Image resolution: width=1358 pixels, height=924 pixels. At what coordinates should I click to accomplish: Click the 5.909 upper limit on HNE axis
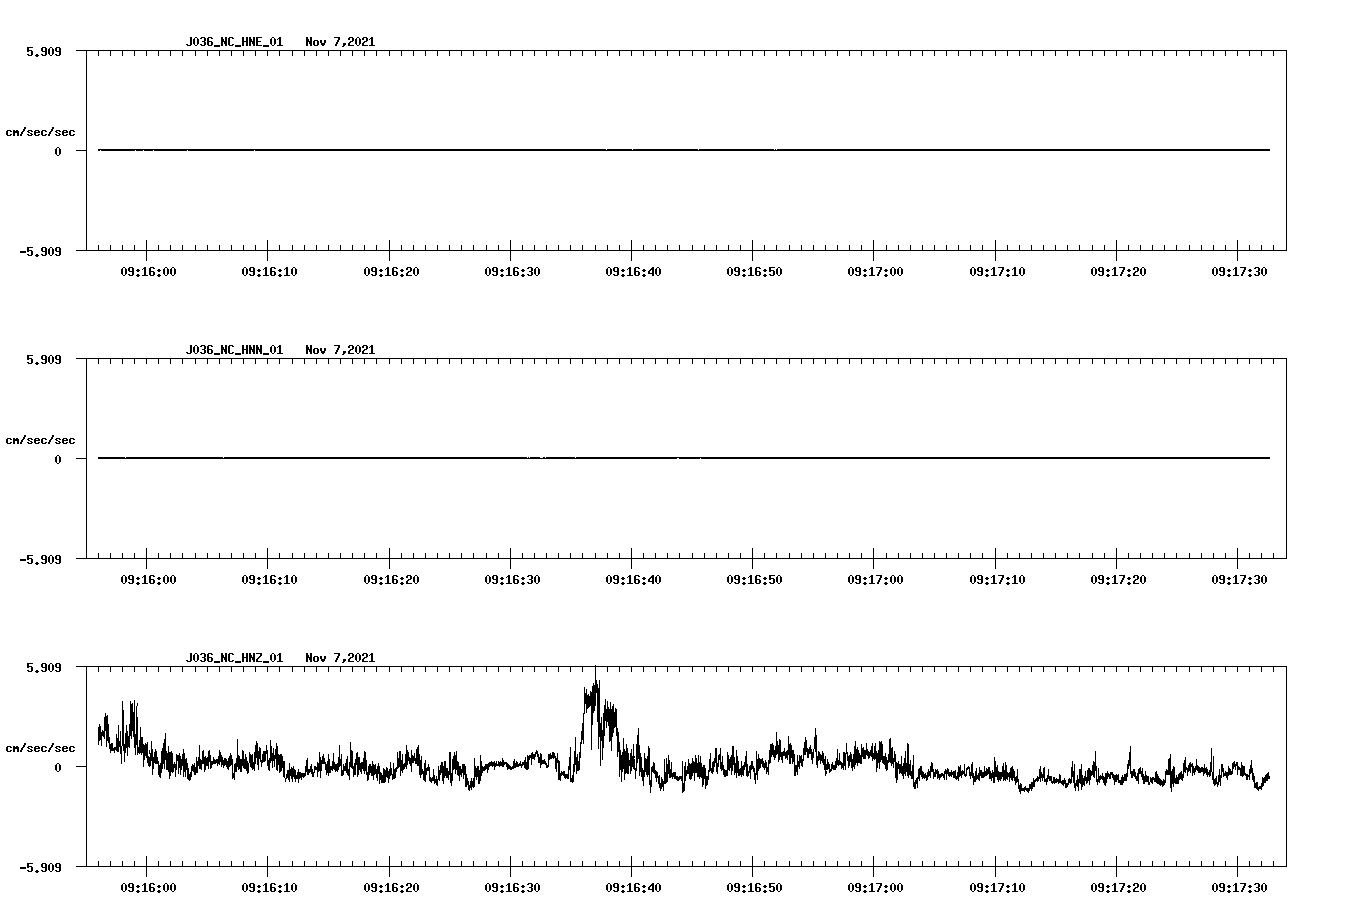(x=43, y=51)
